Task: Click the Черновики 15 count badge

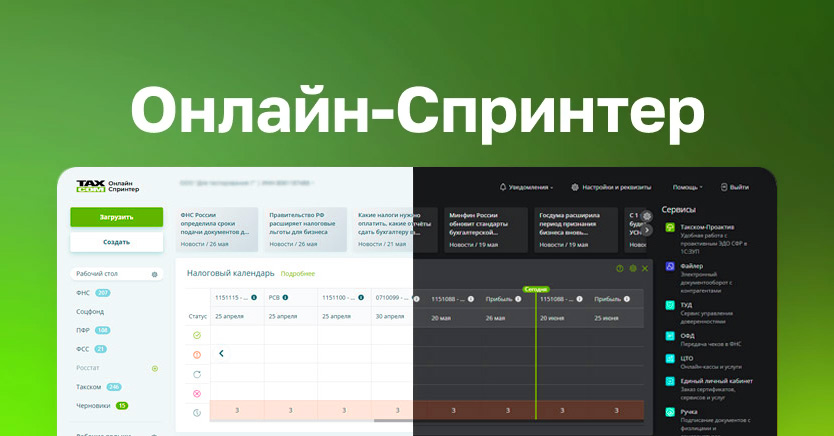Action: tap(122, 406)
